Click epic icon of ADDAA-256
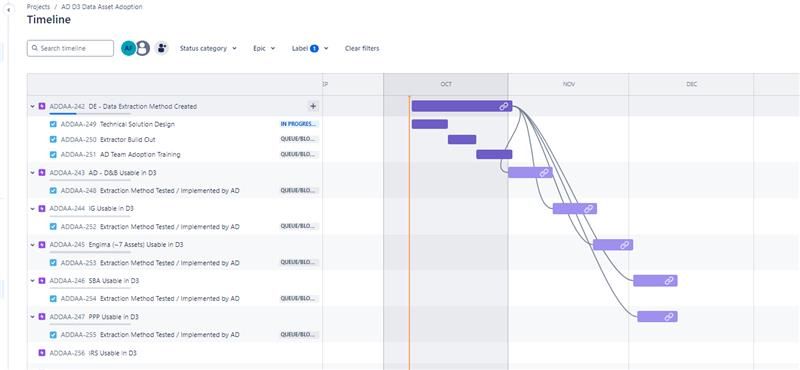This screenshot has height=370, width=800. click(42, 353)
